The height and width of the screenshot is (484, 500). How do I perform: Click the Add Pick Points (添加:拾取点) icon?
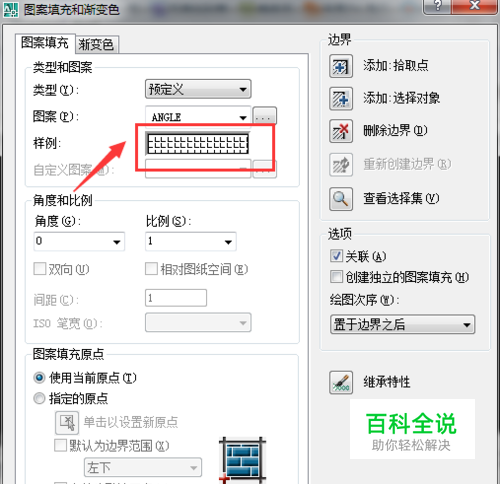coord(341,66)
